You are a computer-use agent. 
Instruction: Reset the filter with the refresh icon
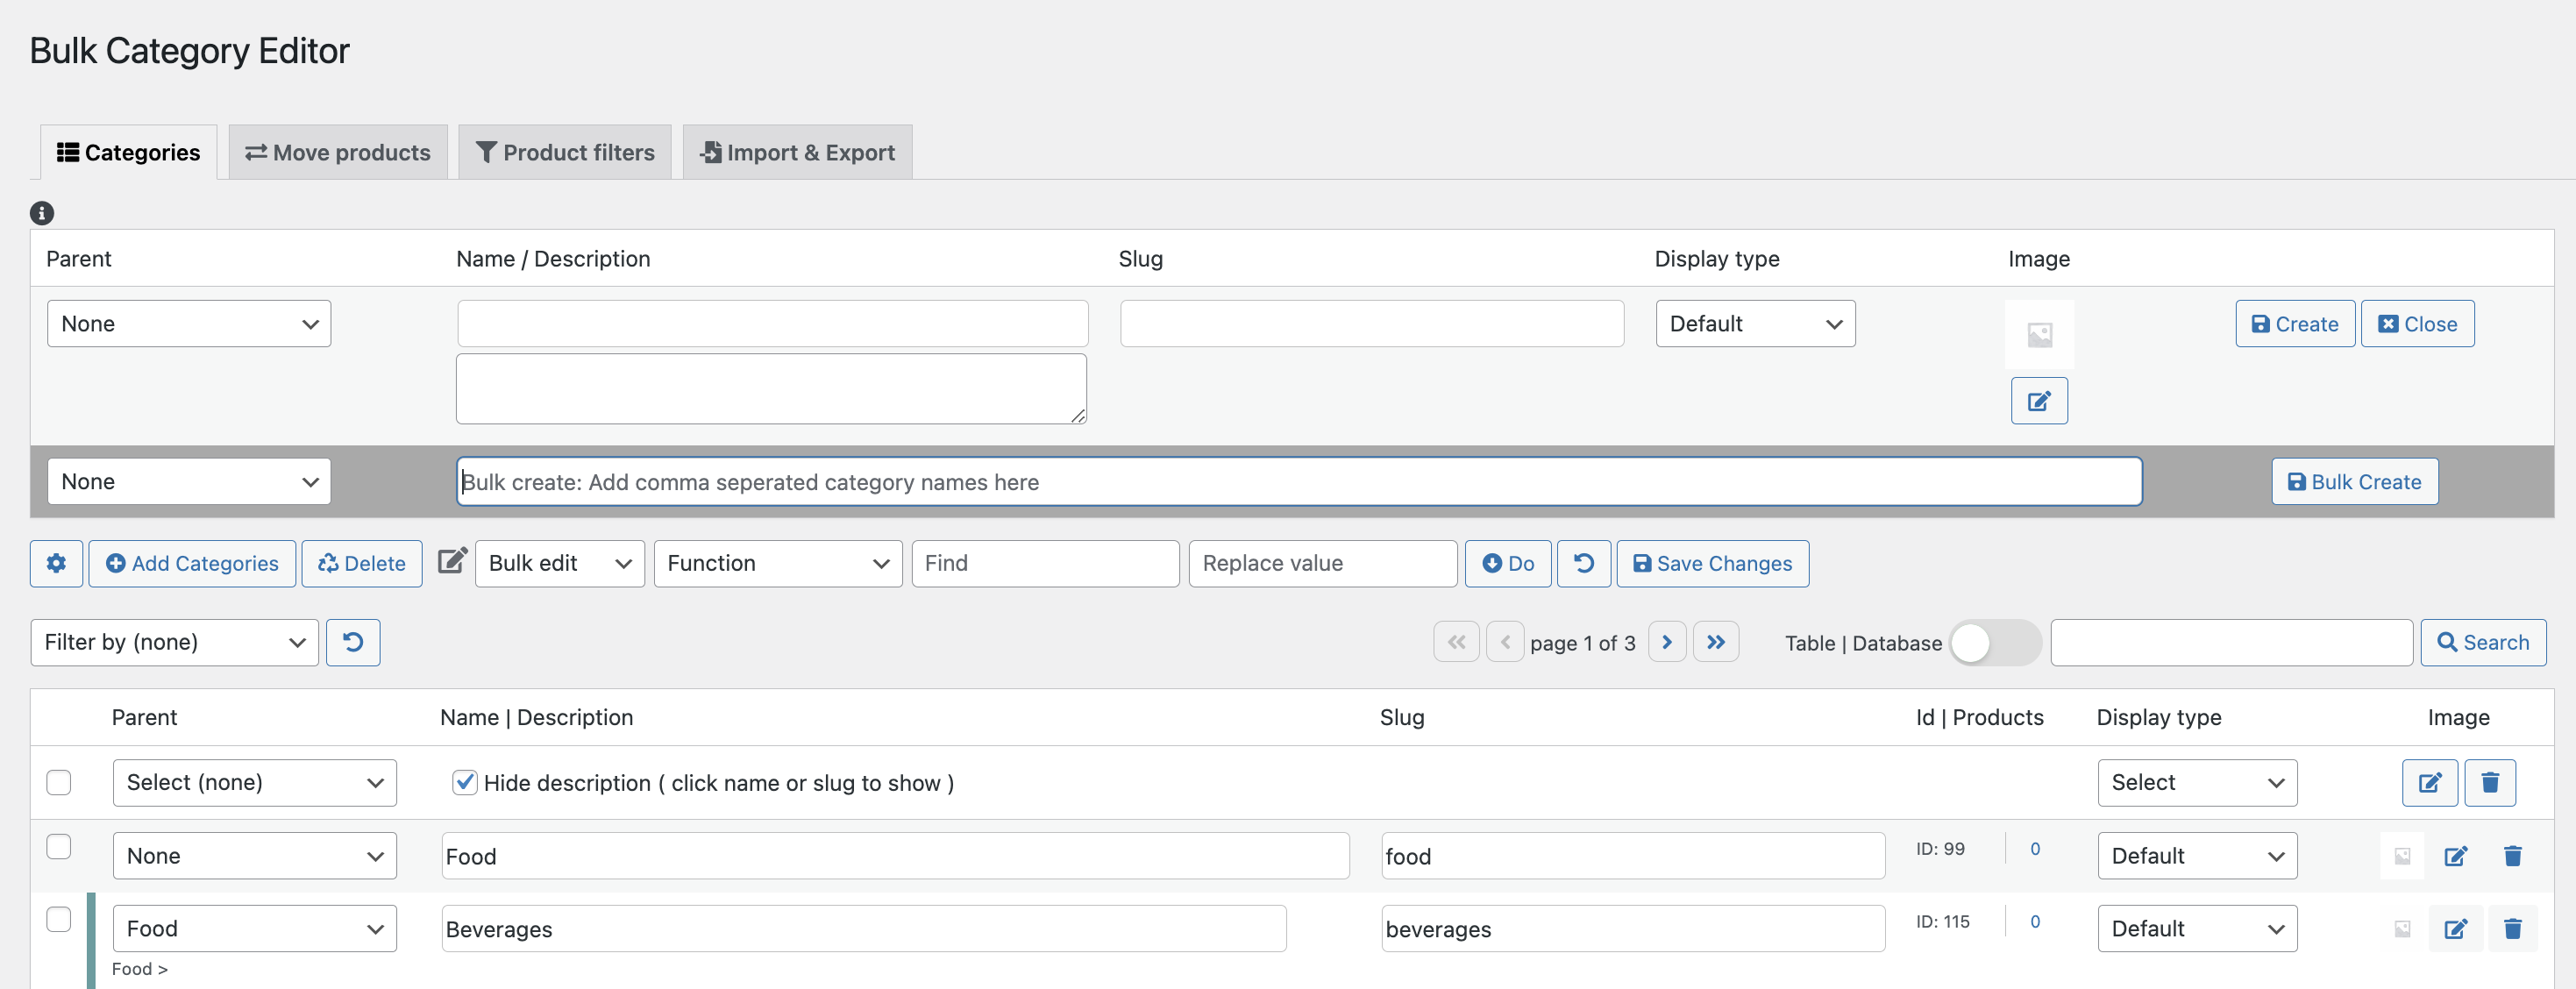tap(353, 642)
